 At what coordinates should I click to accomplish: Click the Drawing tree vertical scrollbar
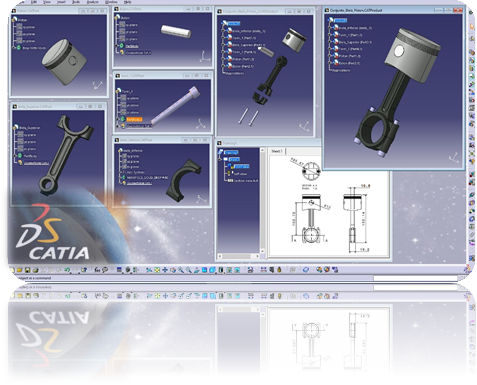(x=262, y=201)
